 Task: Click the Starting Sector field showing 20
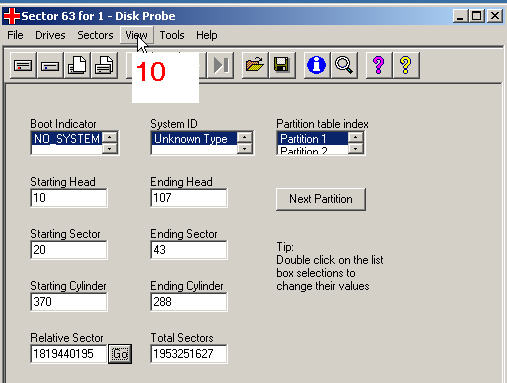69,250
